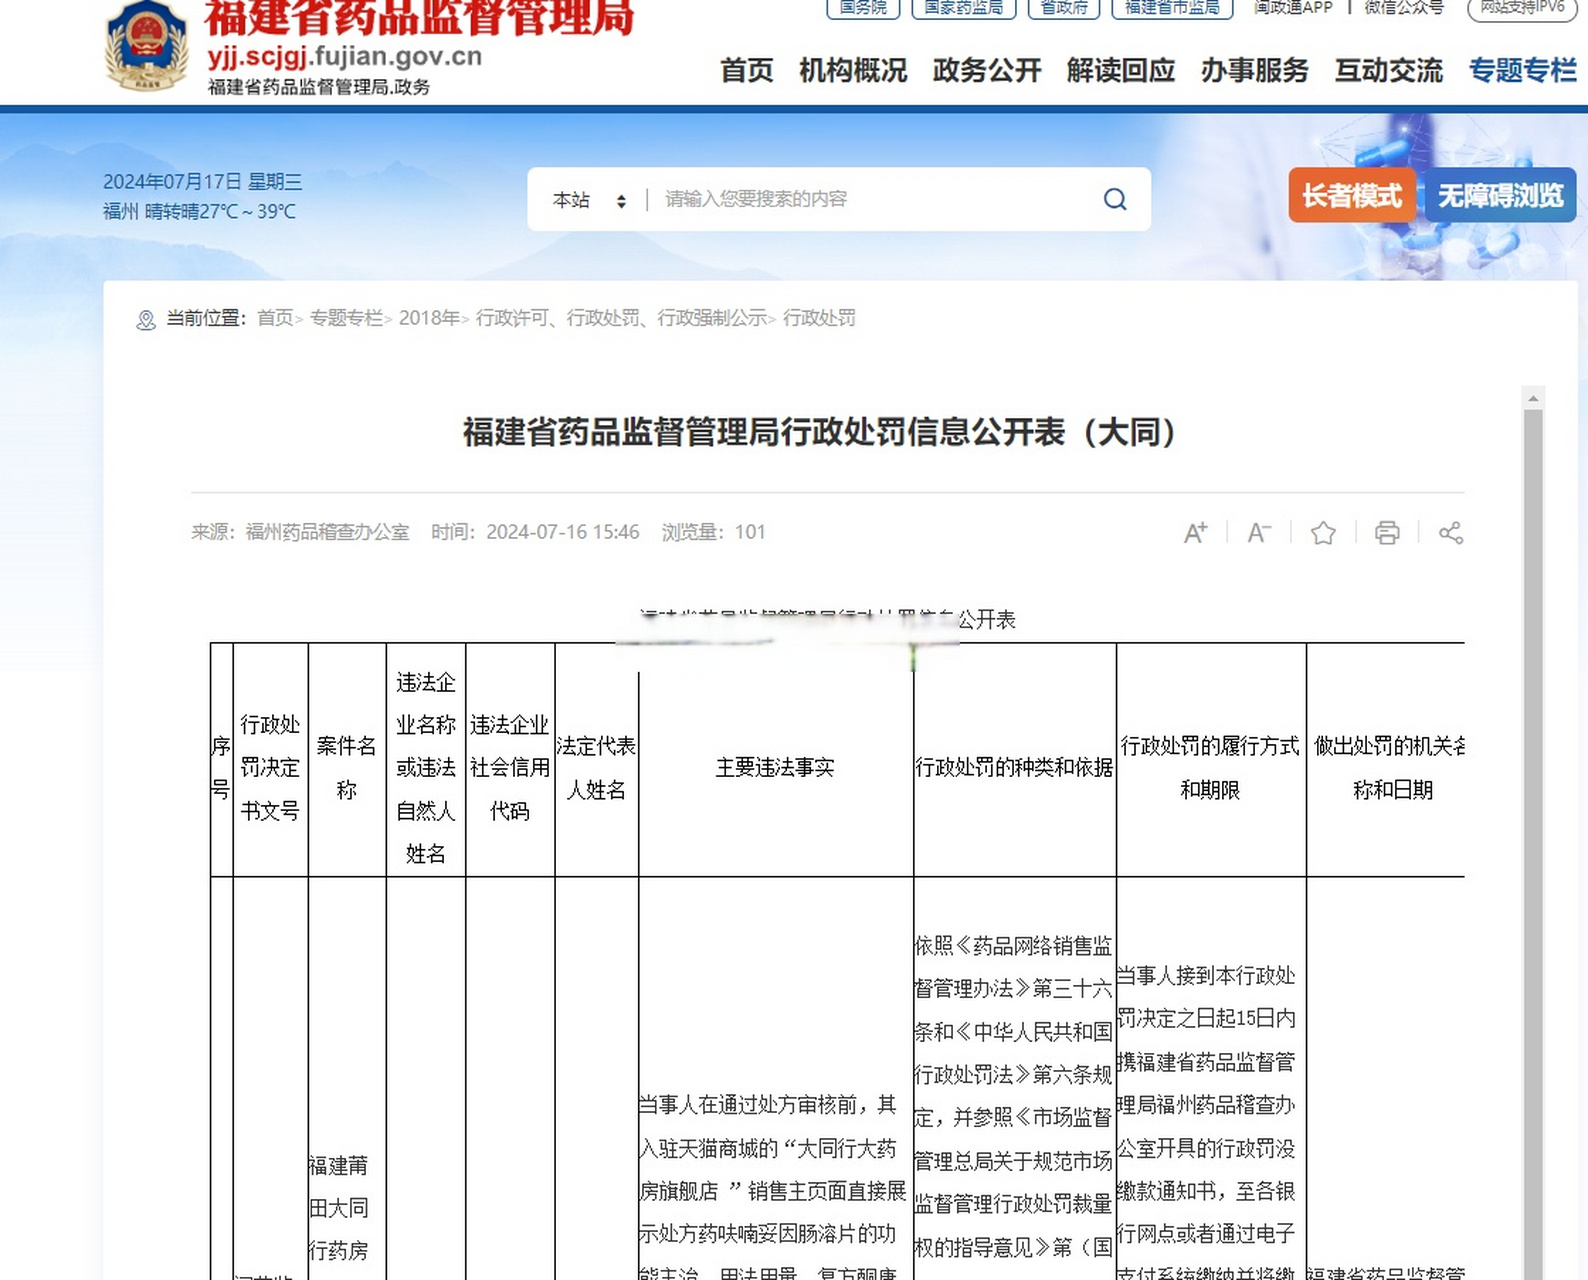Screen dimensions: 1588x1280
Task: Open 机构概况 navigation menu
Action: [853, 71]
